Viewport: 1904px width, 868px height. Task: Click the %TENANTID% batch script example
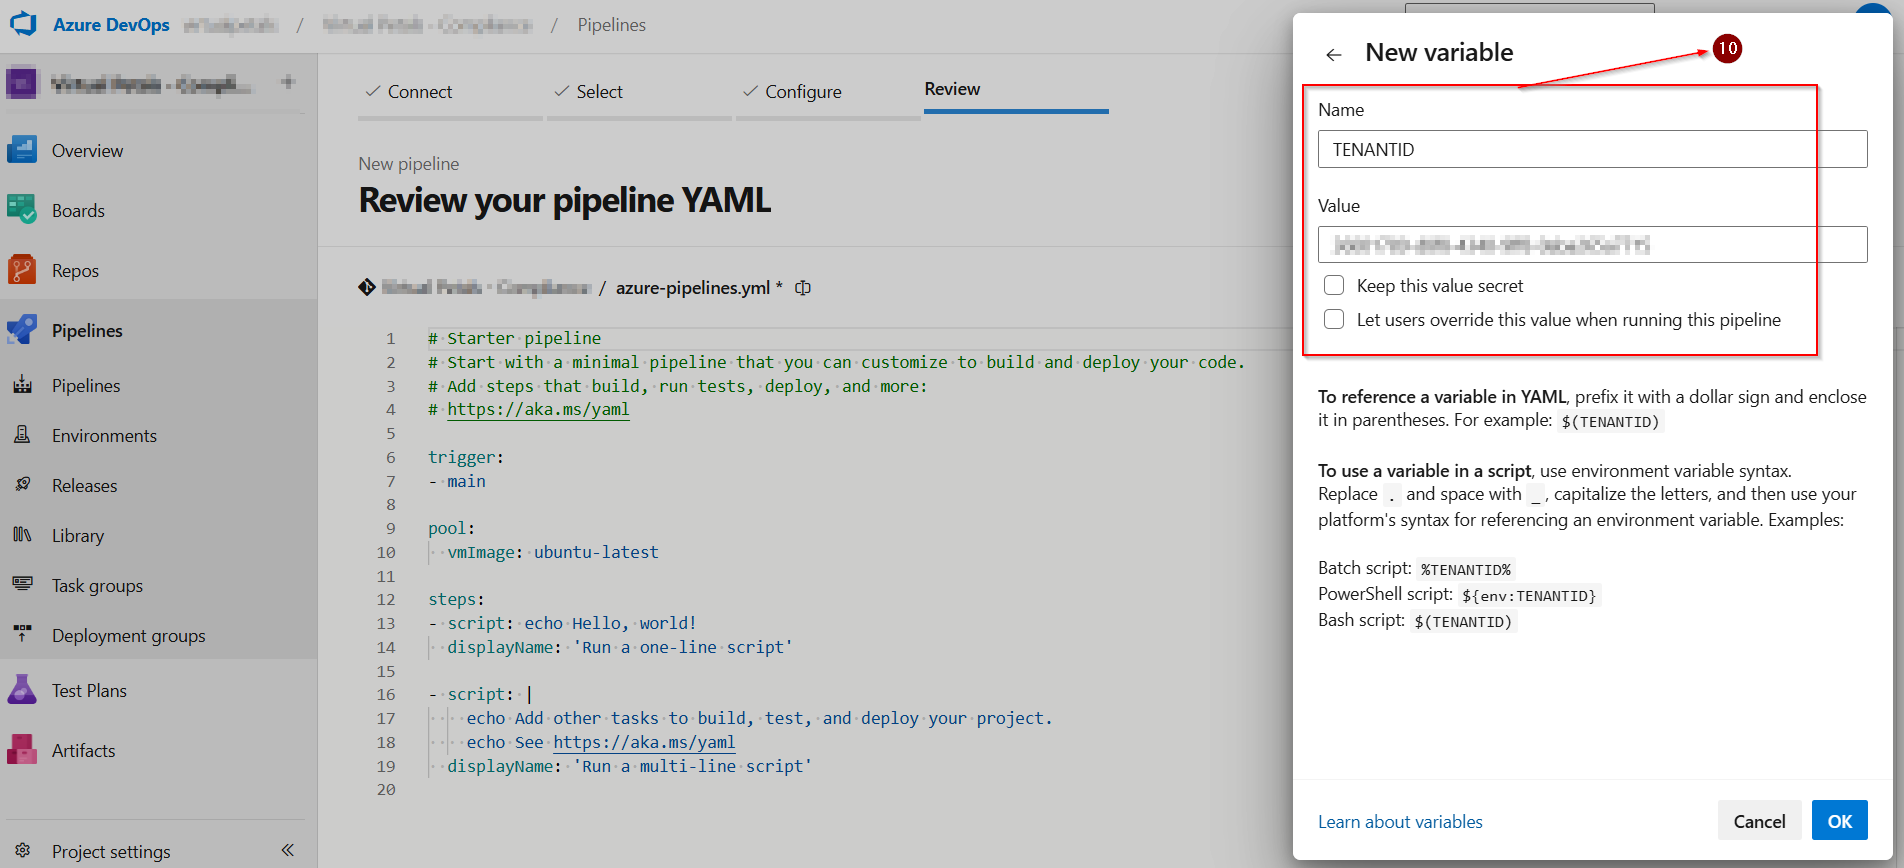click(x=1466, y=570)
